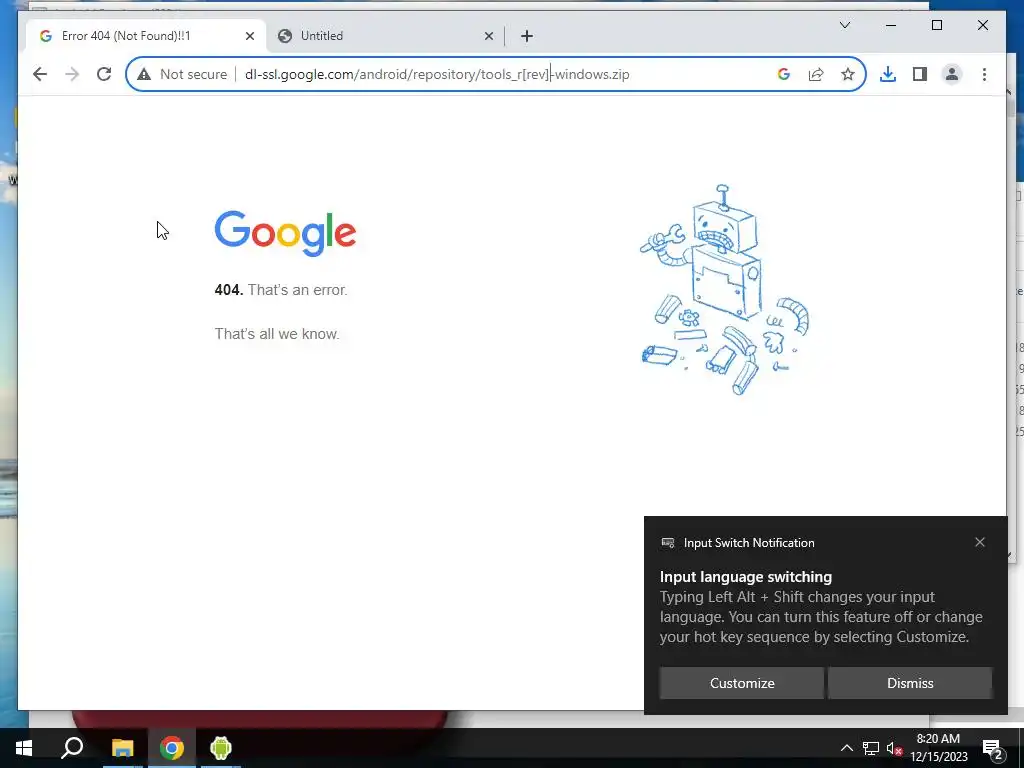Click Chrome icon in taskbar
This screenshot has height=768, width=1024.
172,748
